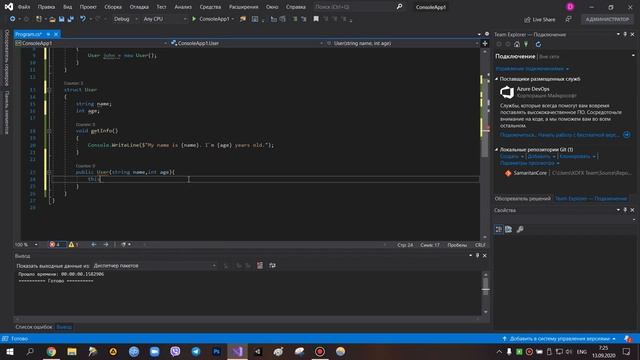The width and height of the screenshot is (640, 360).
Task: Go to next issue with right arrow
Action: point(106,244)
